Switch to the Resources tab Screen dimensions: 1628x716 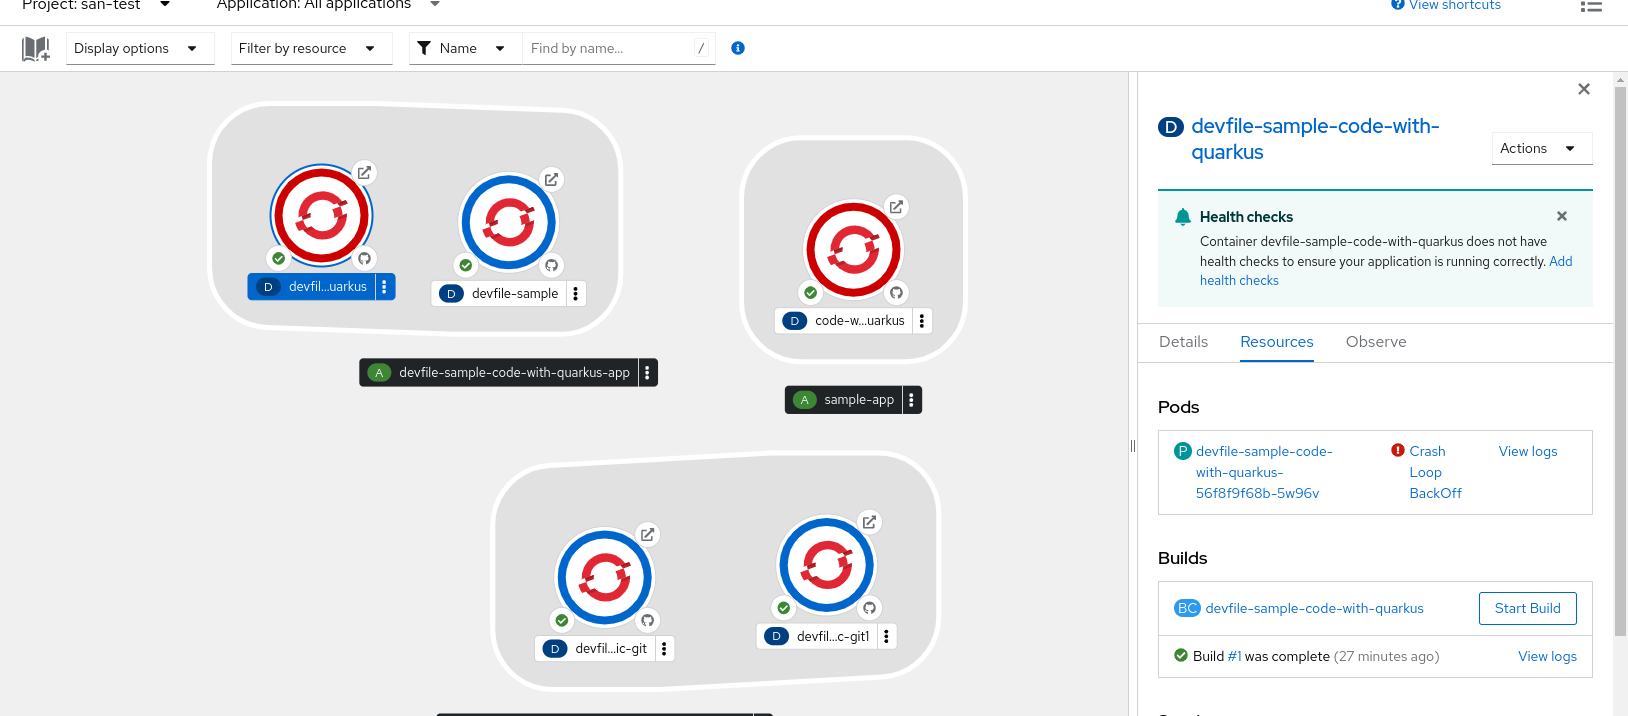point(1277,342)
